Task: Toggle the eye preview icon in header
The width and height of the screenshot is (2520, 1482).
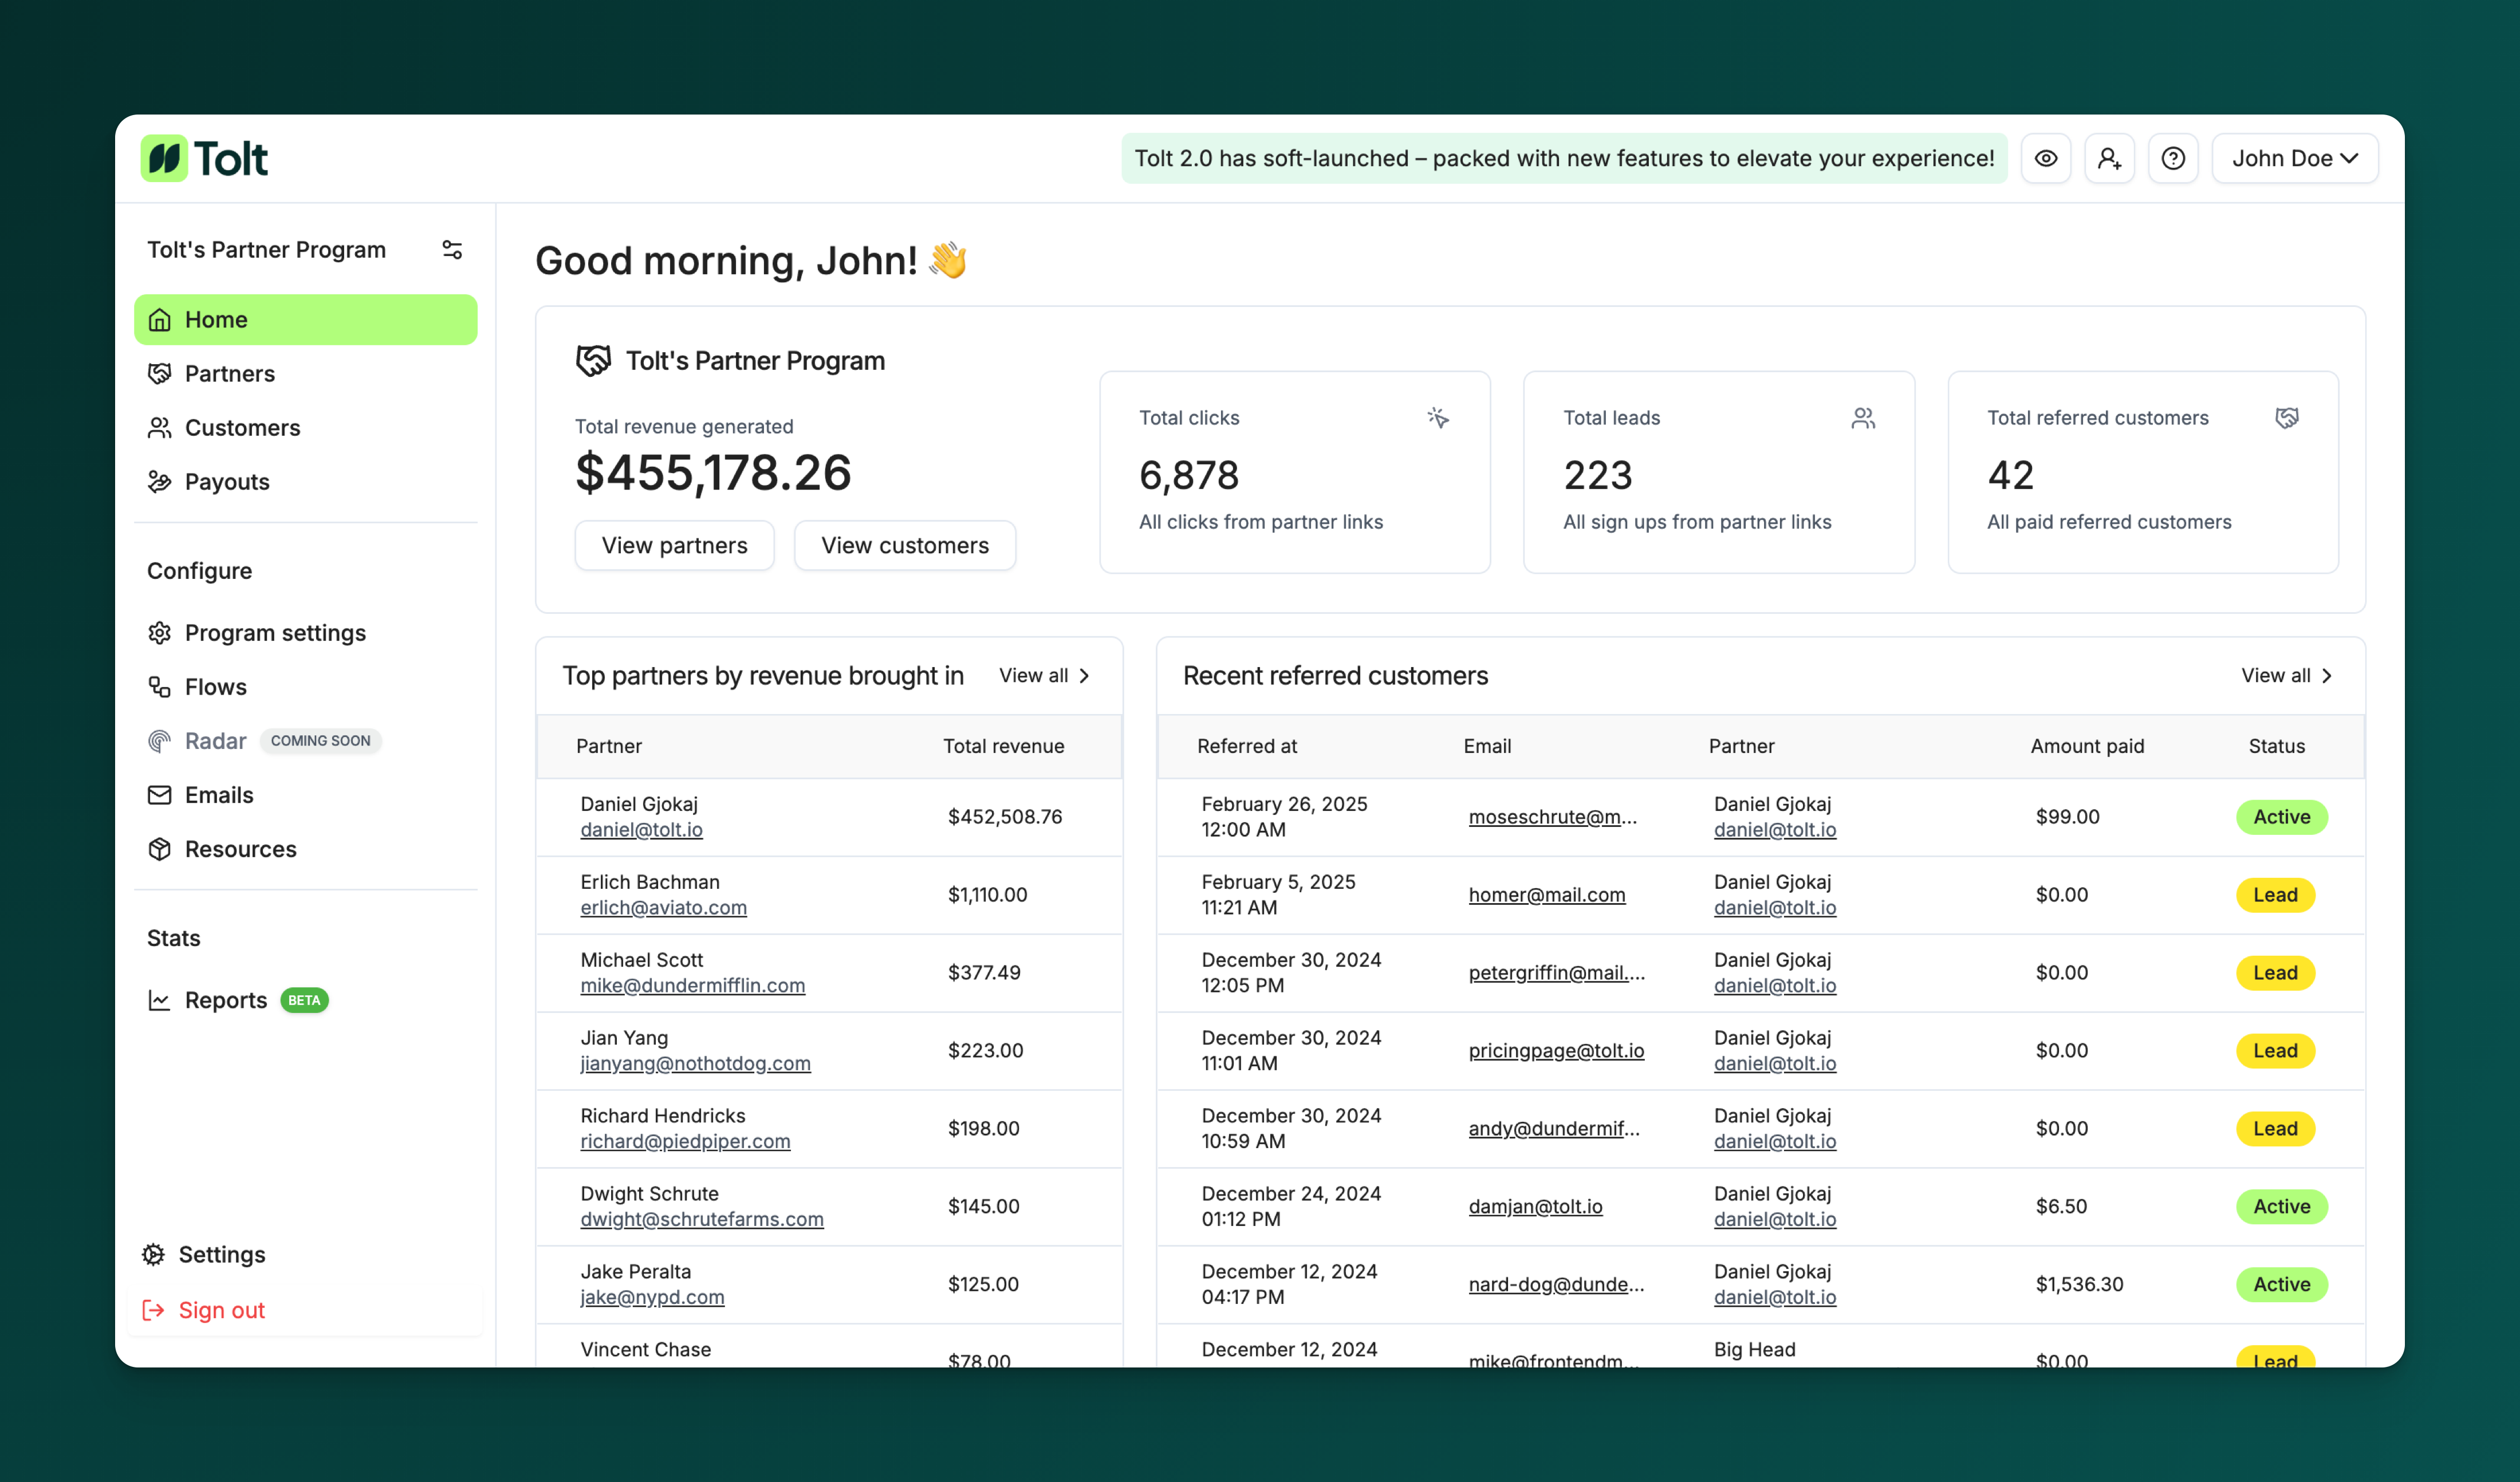Action: click(2045, 158)
